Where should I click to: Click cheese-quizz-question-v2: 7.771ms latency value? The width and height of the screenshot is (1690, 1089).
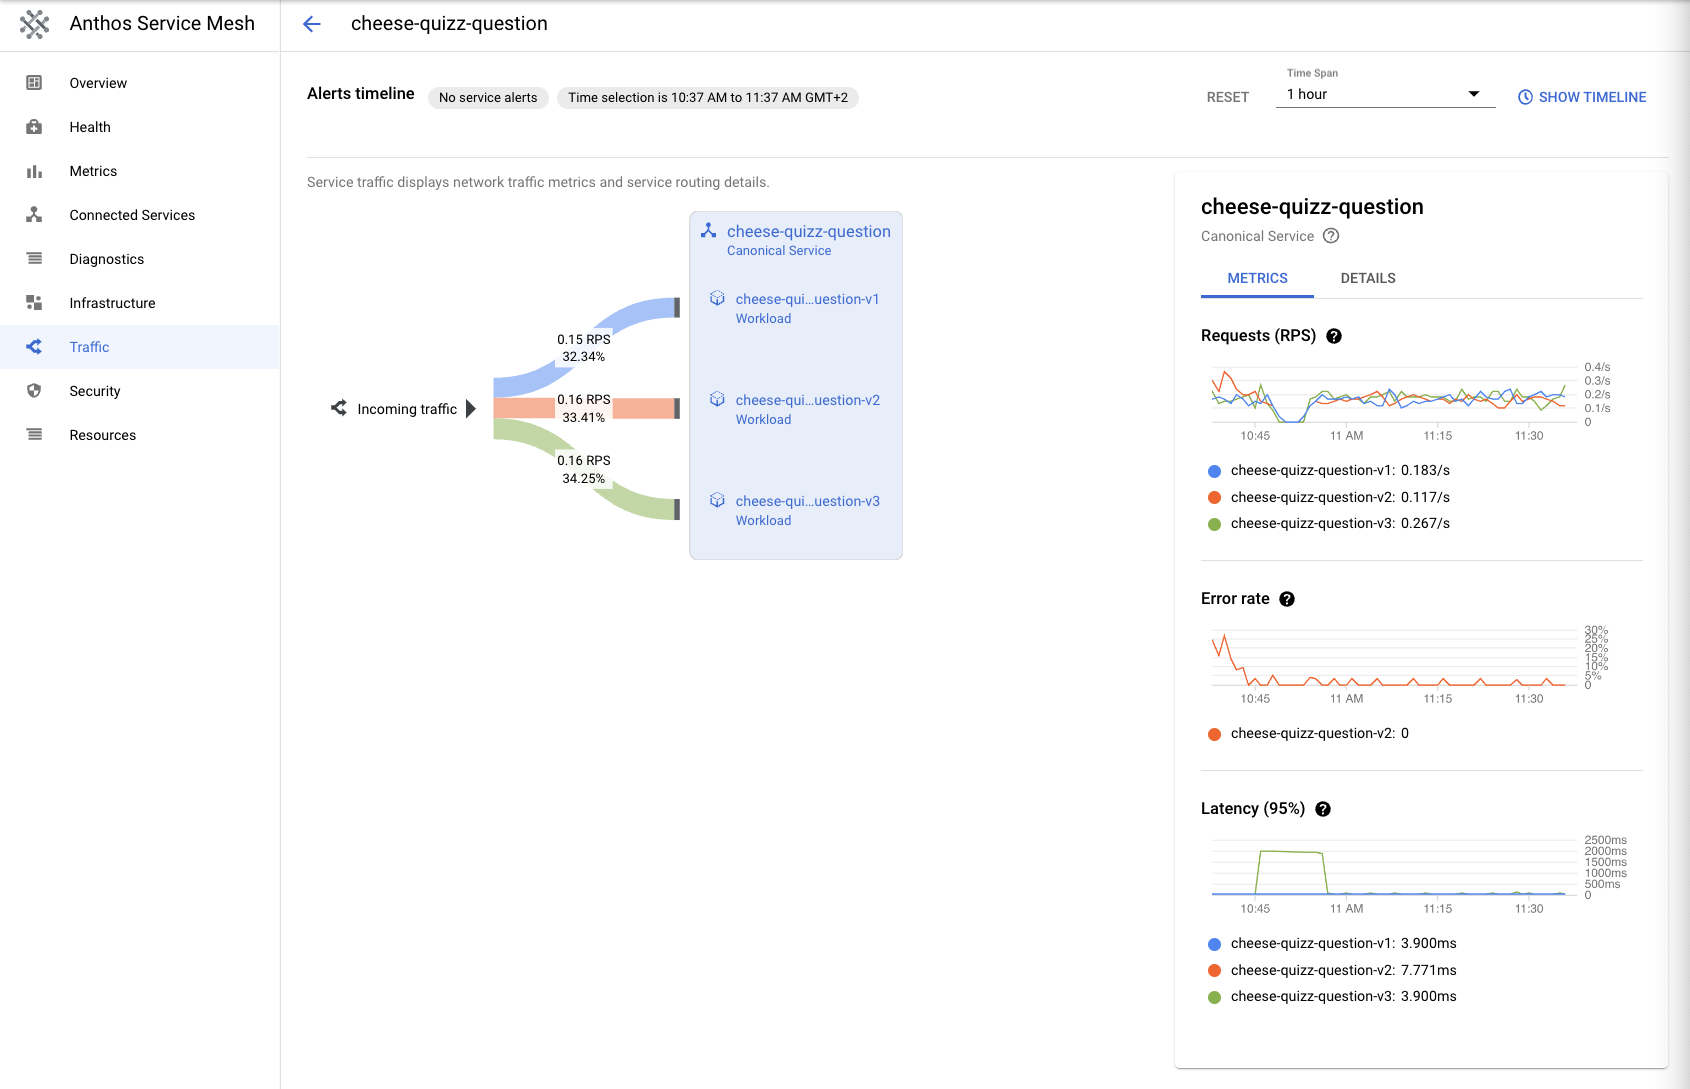pyautogui.click(x=1343, y=970)
